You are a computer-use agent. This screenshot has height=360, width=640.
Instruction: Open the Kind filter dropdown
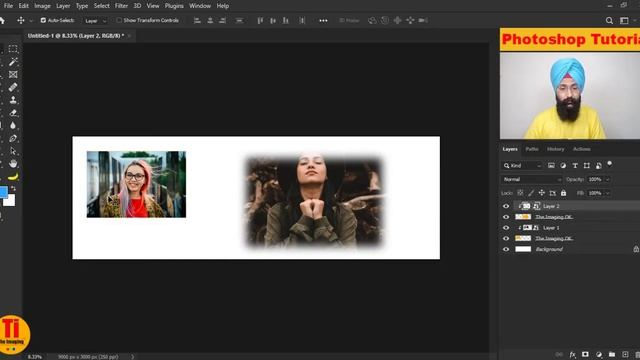[x=522, y=166]
